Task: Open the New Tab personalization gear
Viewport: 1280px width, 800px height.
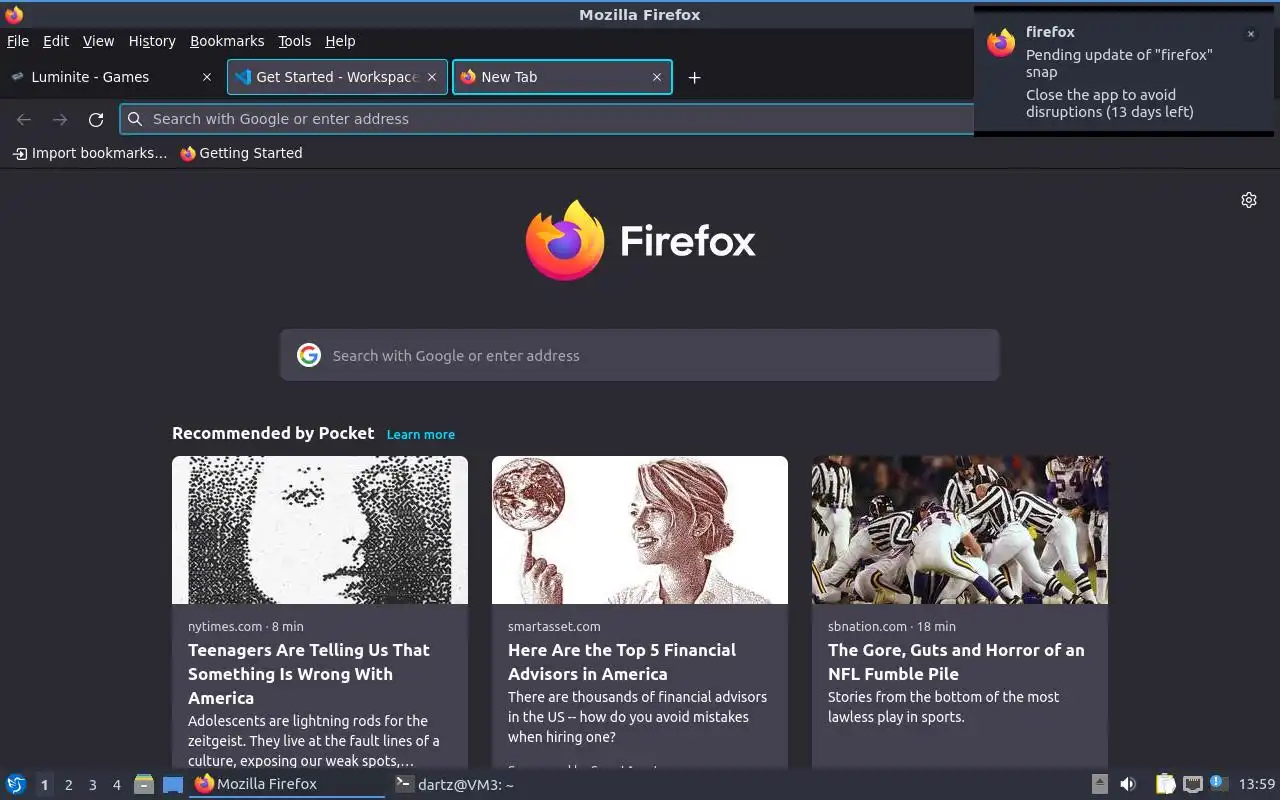Action: click(1249, 200)
